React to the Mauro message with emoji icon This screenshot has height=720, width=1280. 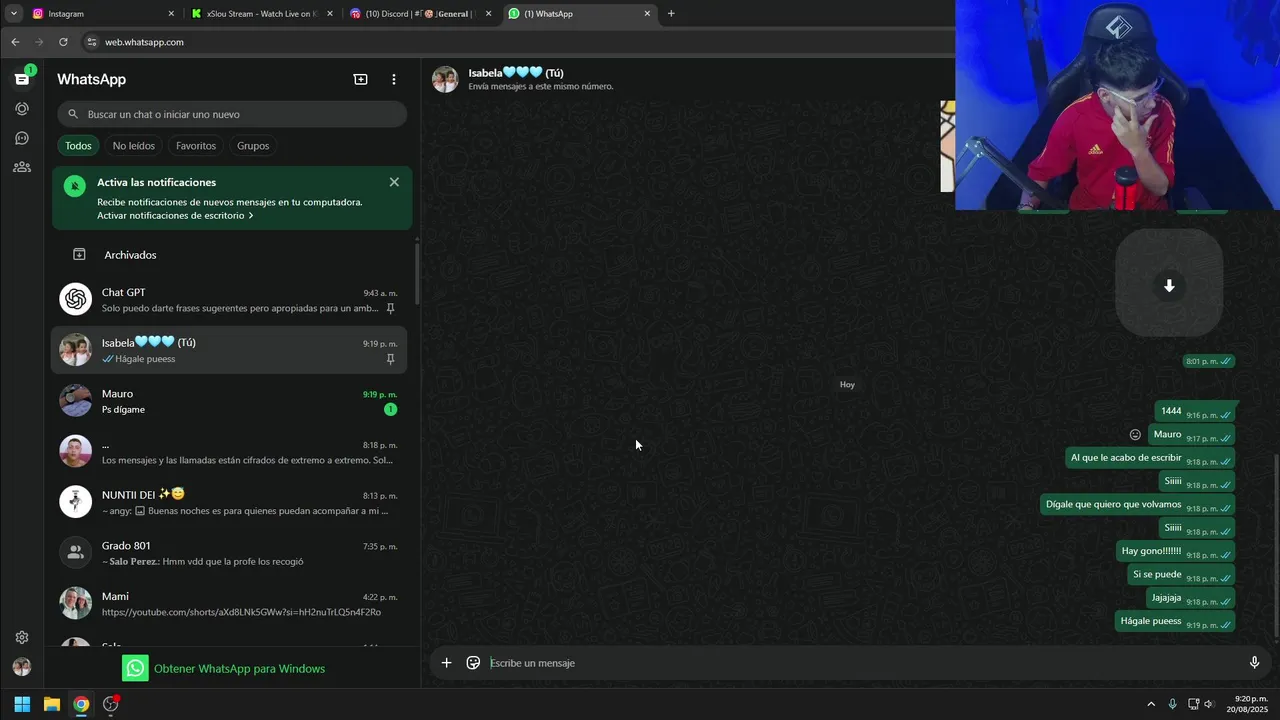coord(1135,435)
